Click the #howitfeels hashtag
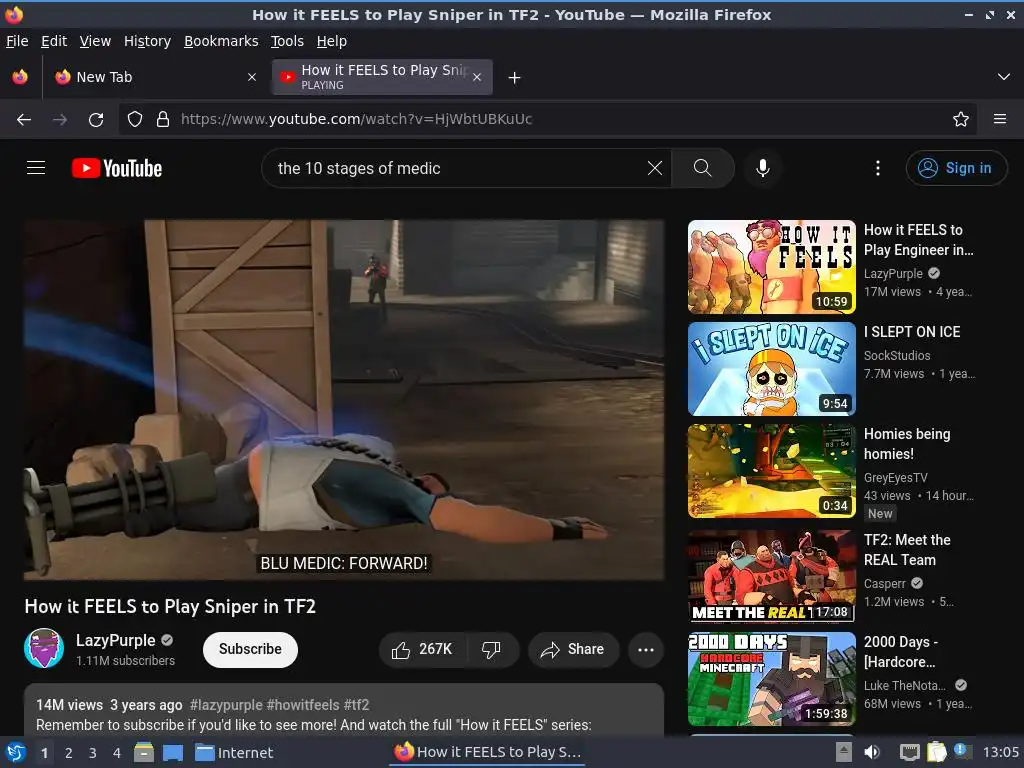 302,705
